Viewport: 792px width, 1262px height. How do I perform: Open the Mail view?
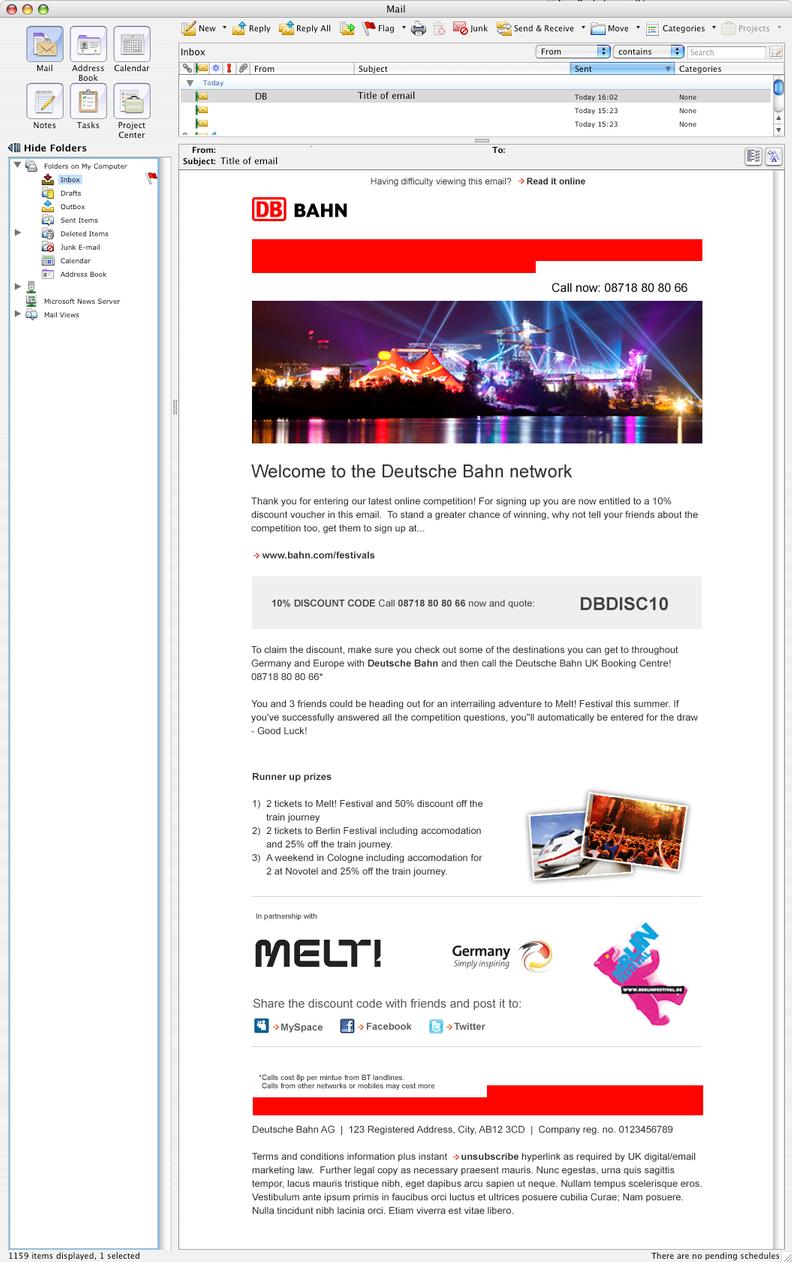[44, 50]
